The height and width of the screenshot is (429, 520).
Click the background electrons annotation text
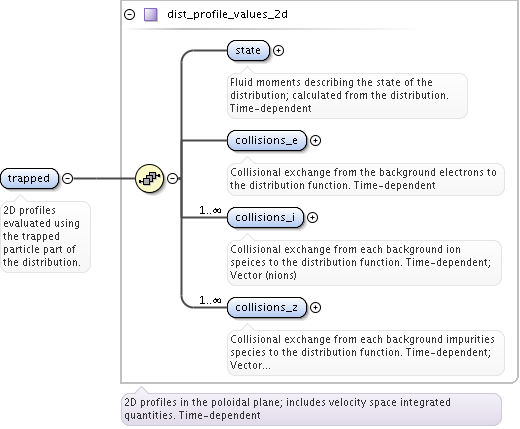coord(366,179)
